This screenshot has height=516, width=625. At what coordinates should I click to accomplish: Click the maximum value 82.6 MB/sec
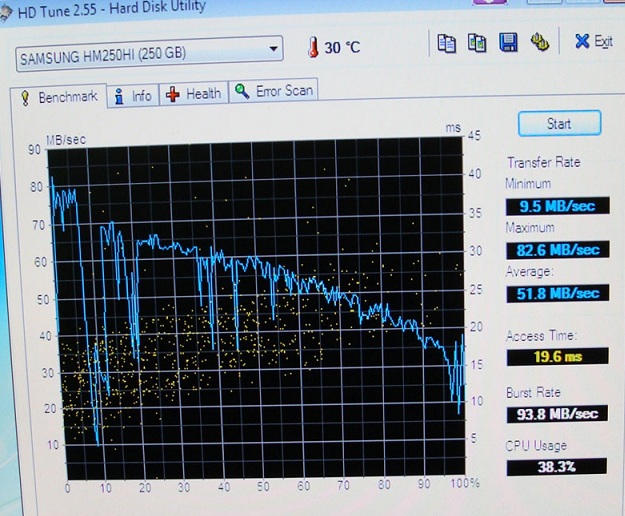[x=558, y=250]
